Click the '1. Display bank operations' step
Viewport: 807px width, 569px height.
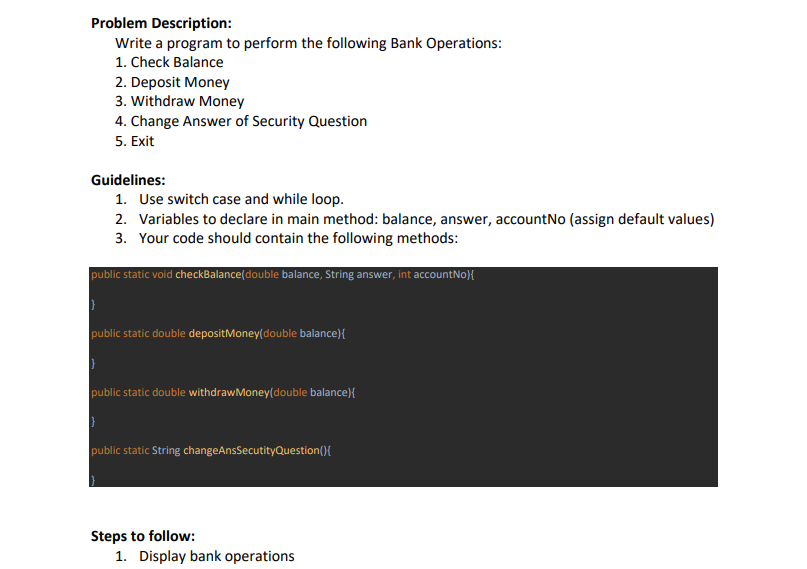(204, 556)
